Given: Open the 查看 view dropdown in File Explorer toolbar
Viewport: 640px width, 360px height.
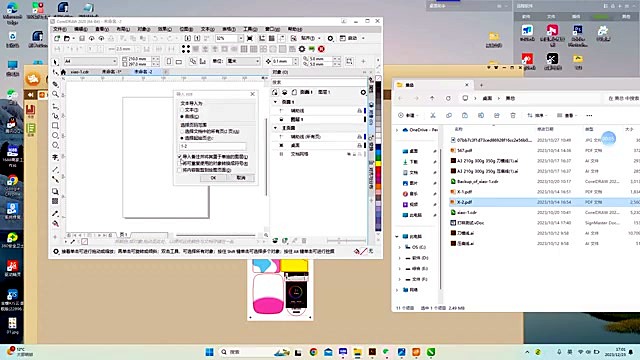Looking at the screenshot, I should 567,116.
